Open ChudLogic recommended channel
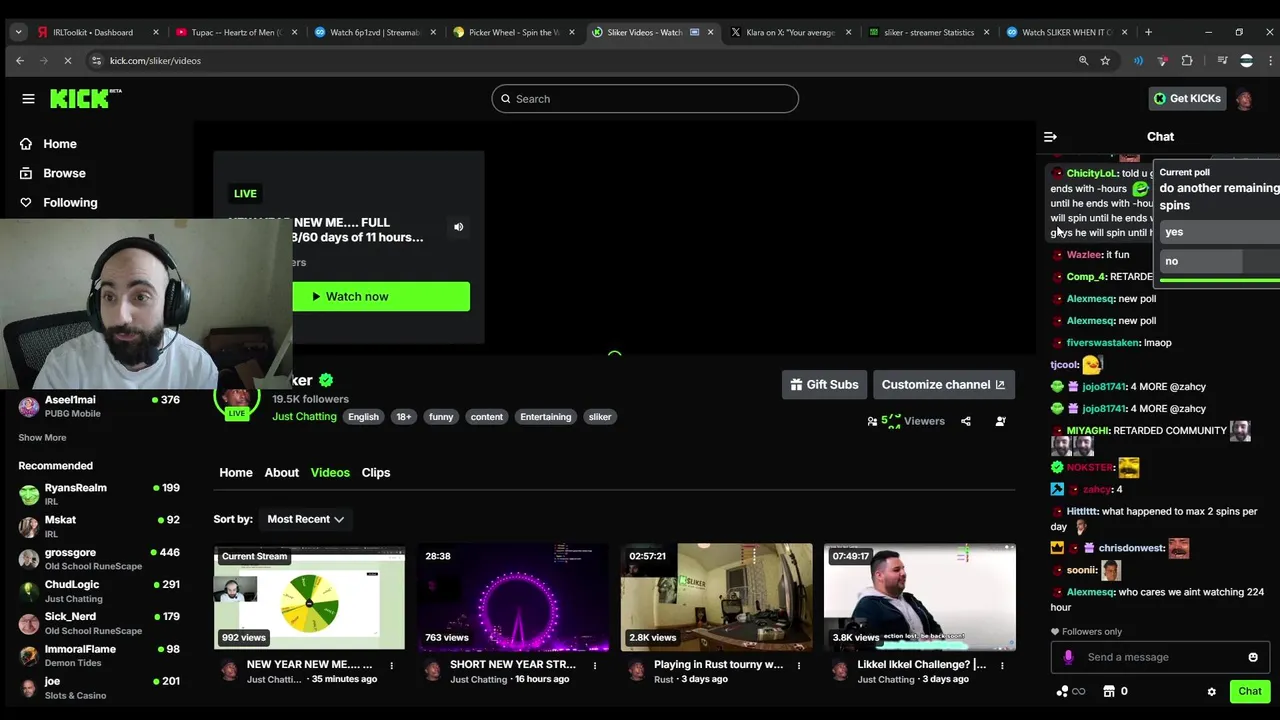This screenshot has height=720, width=1280. tap(99, 591)
